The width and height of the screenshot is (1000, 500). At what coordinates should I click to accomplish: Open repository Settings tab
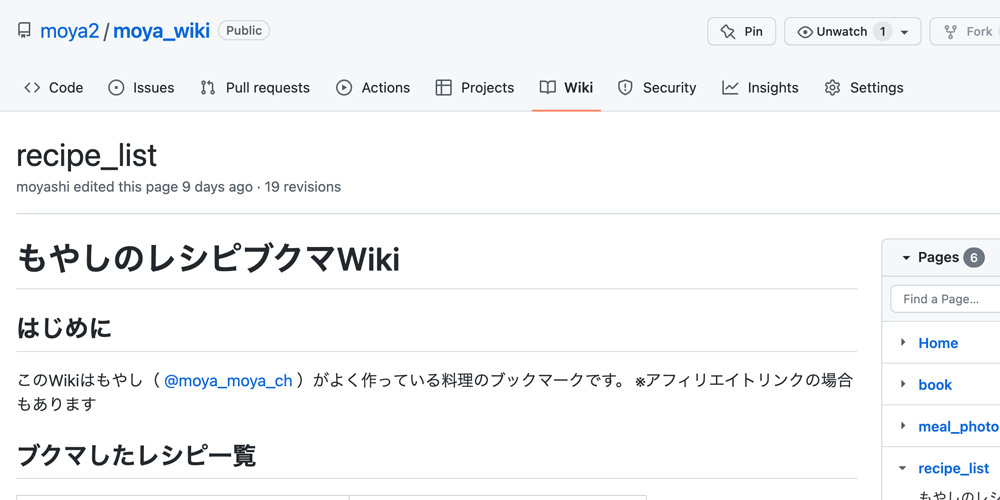[864, 88]
